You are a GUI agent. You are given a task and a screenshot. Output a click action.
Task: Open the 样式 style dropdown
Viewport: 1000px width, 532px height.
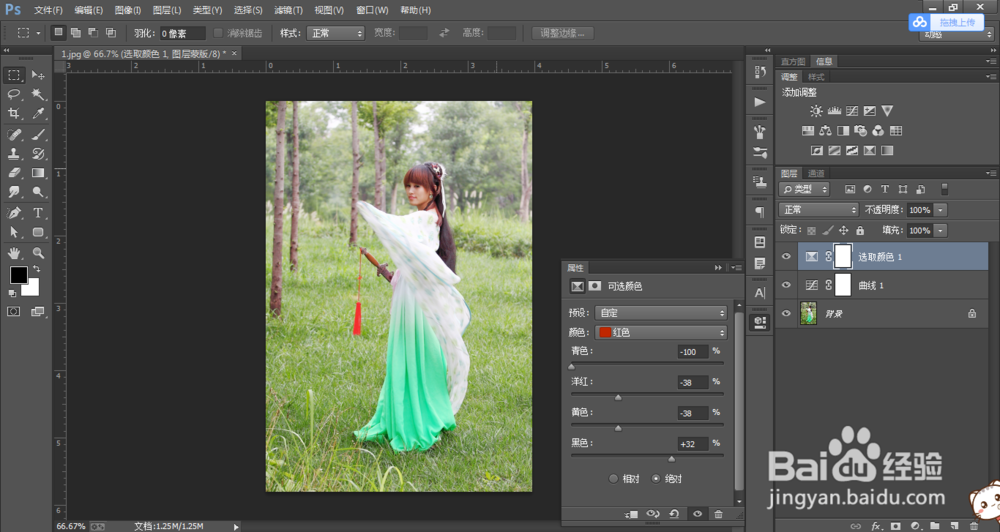coord(335,33)
